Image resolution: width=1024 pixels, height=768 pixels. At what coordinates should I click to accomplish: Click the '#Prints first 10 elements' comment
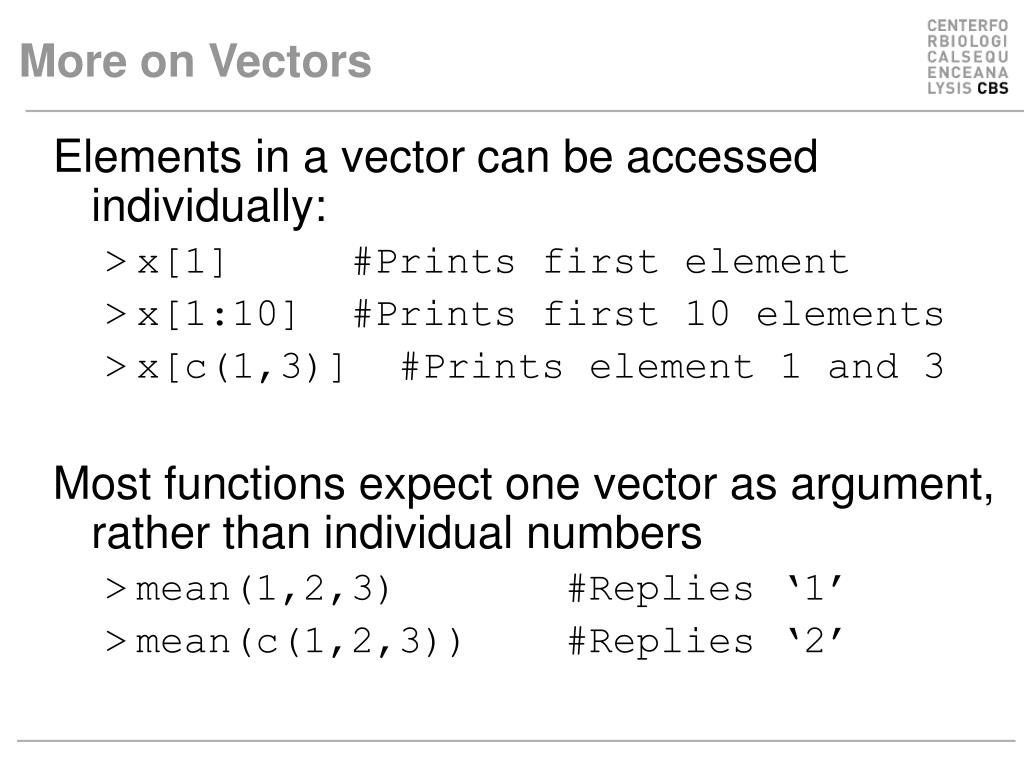[648, 315]
